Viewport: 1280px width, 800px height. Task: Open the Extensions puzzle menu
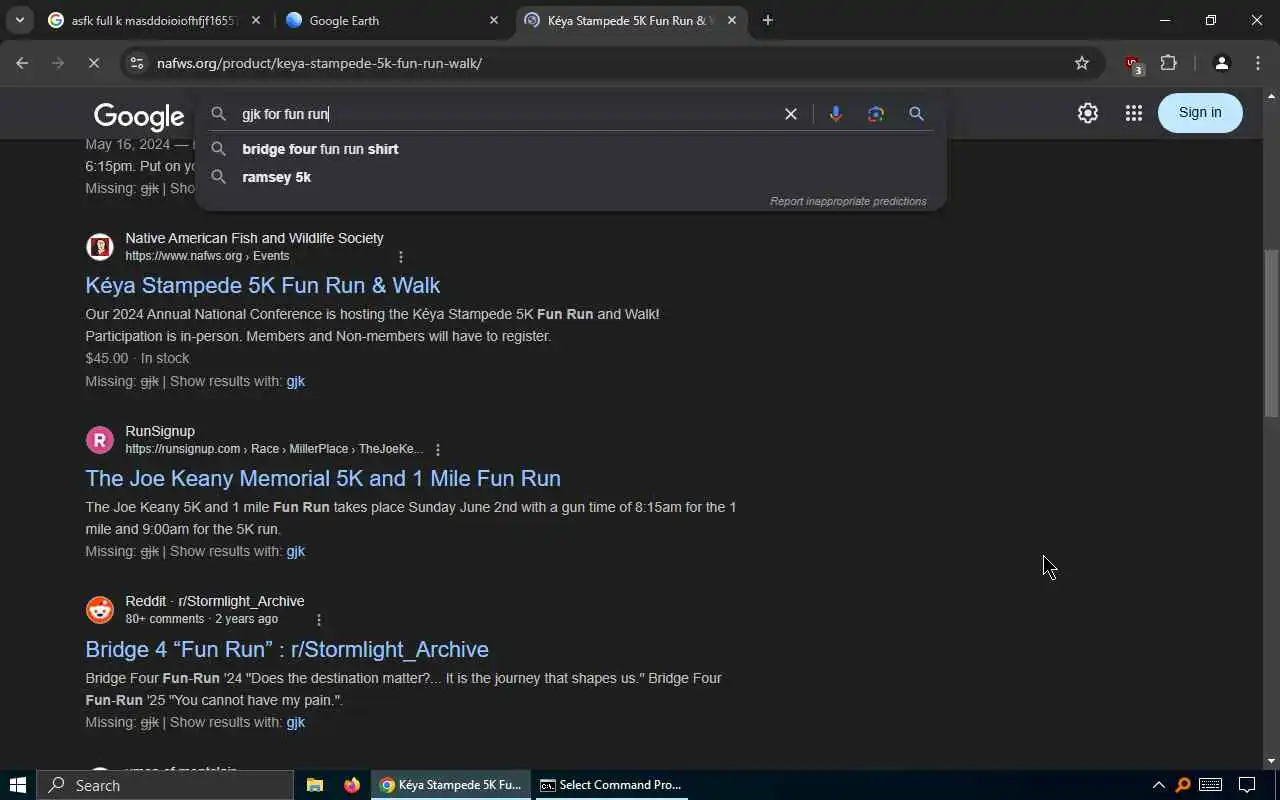click(1168, 63)
